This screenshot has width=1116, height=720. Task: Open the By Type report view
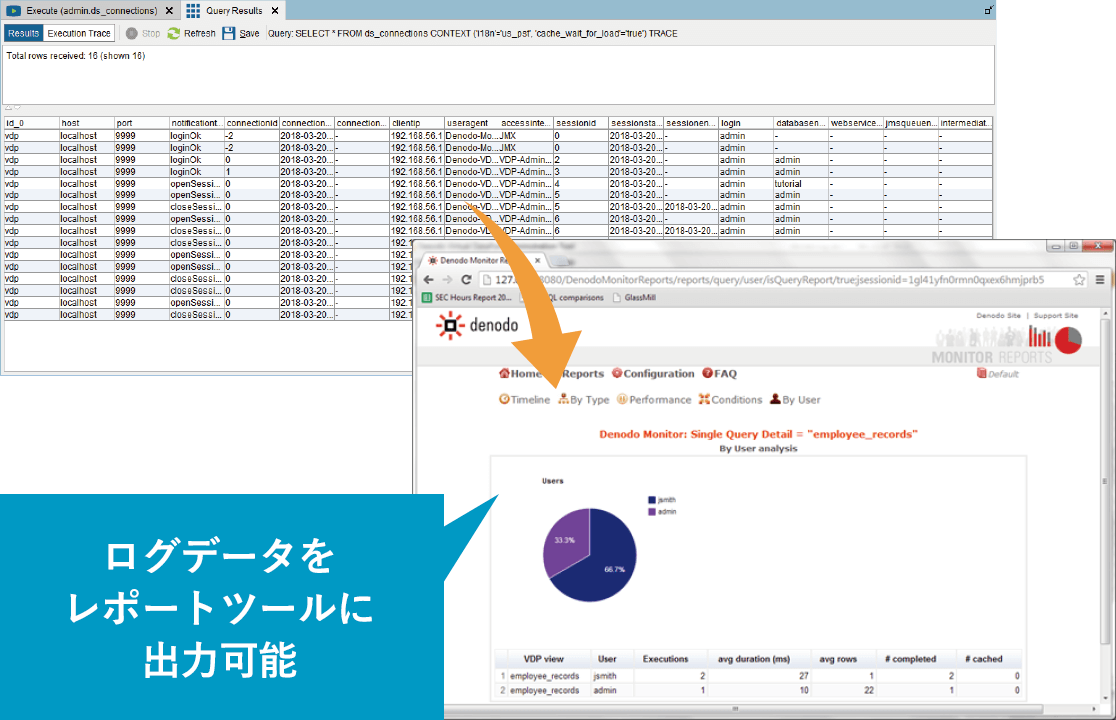point(584,400)
